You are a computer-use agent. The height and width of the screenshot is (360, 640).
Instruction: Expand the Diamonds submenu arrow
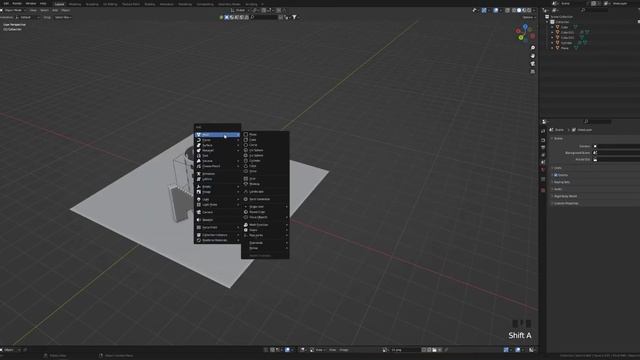287,243
